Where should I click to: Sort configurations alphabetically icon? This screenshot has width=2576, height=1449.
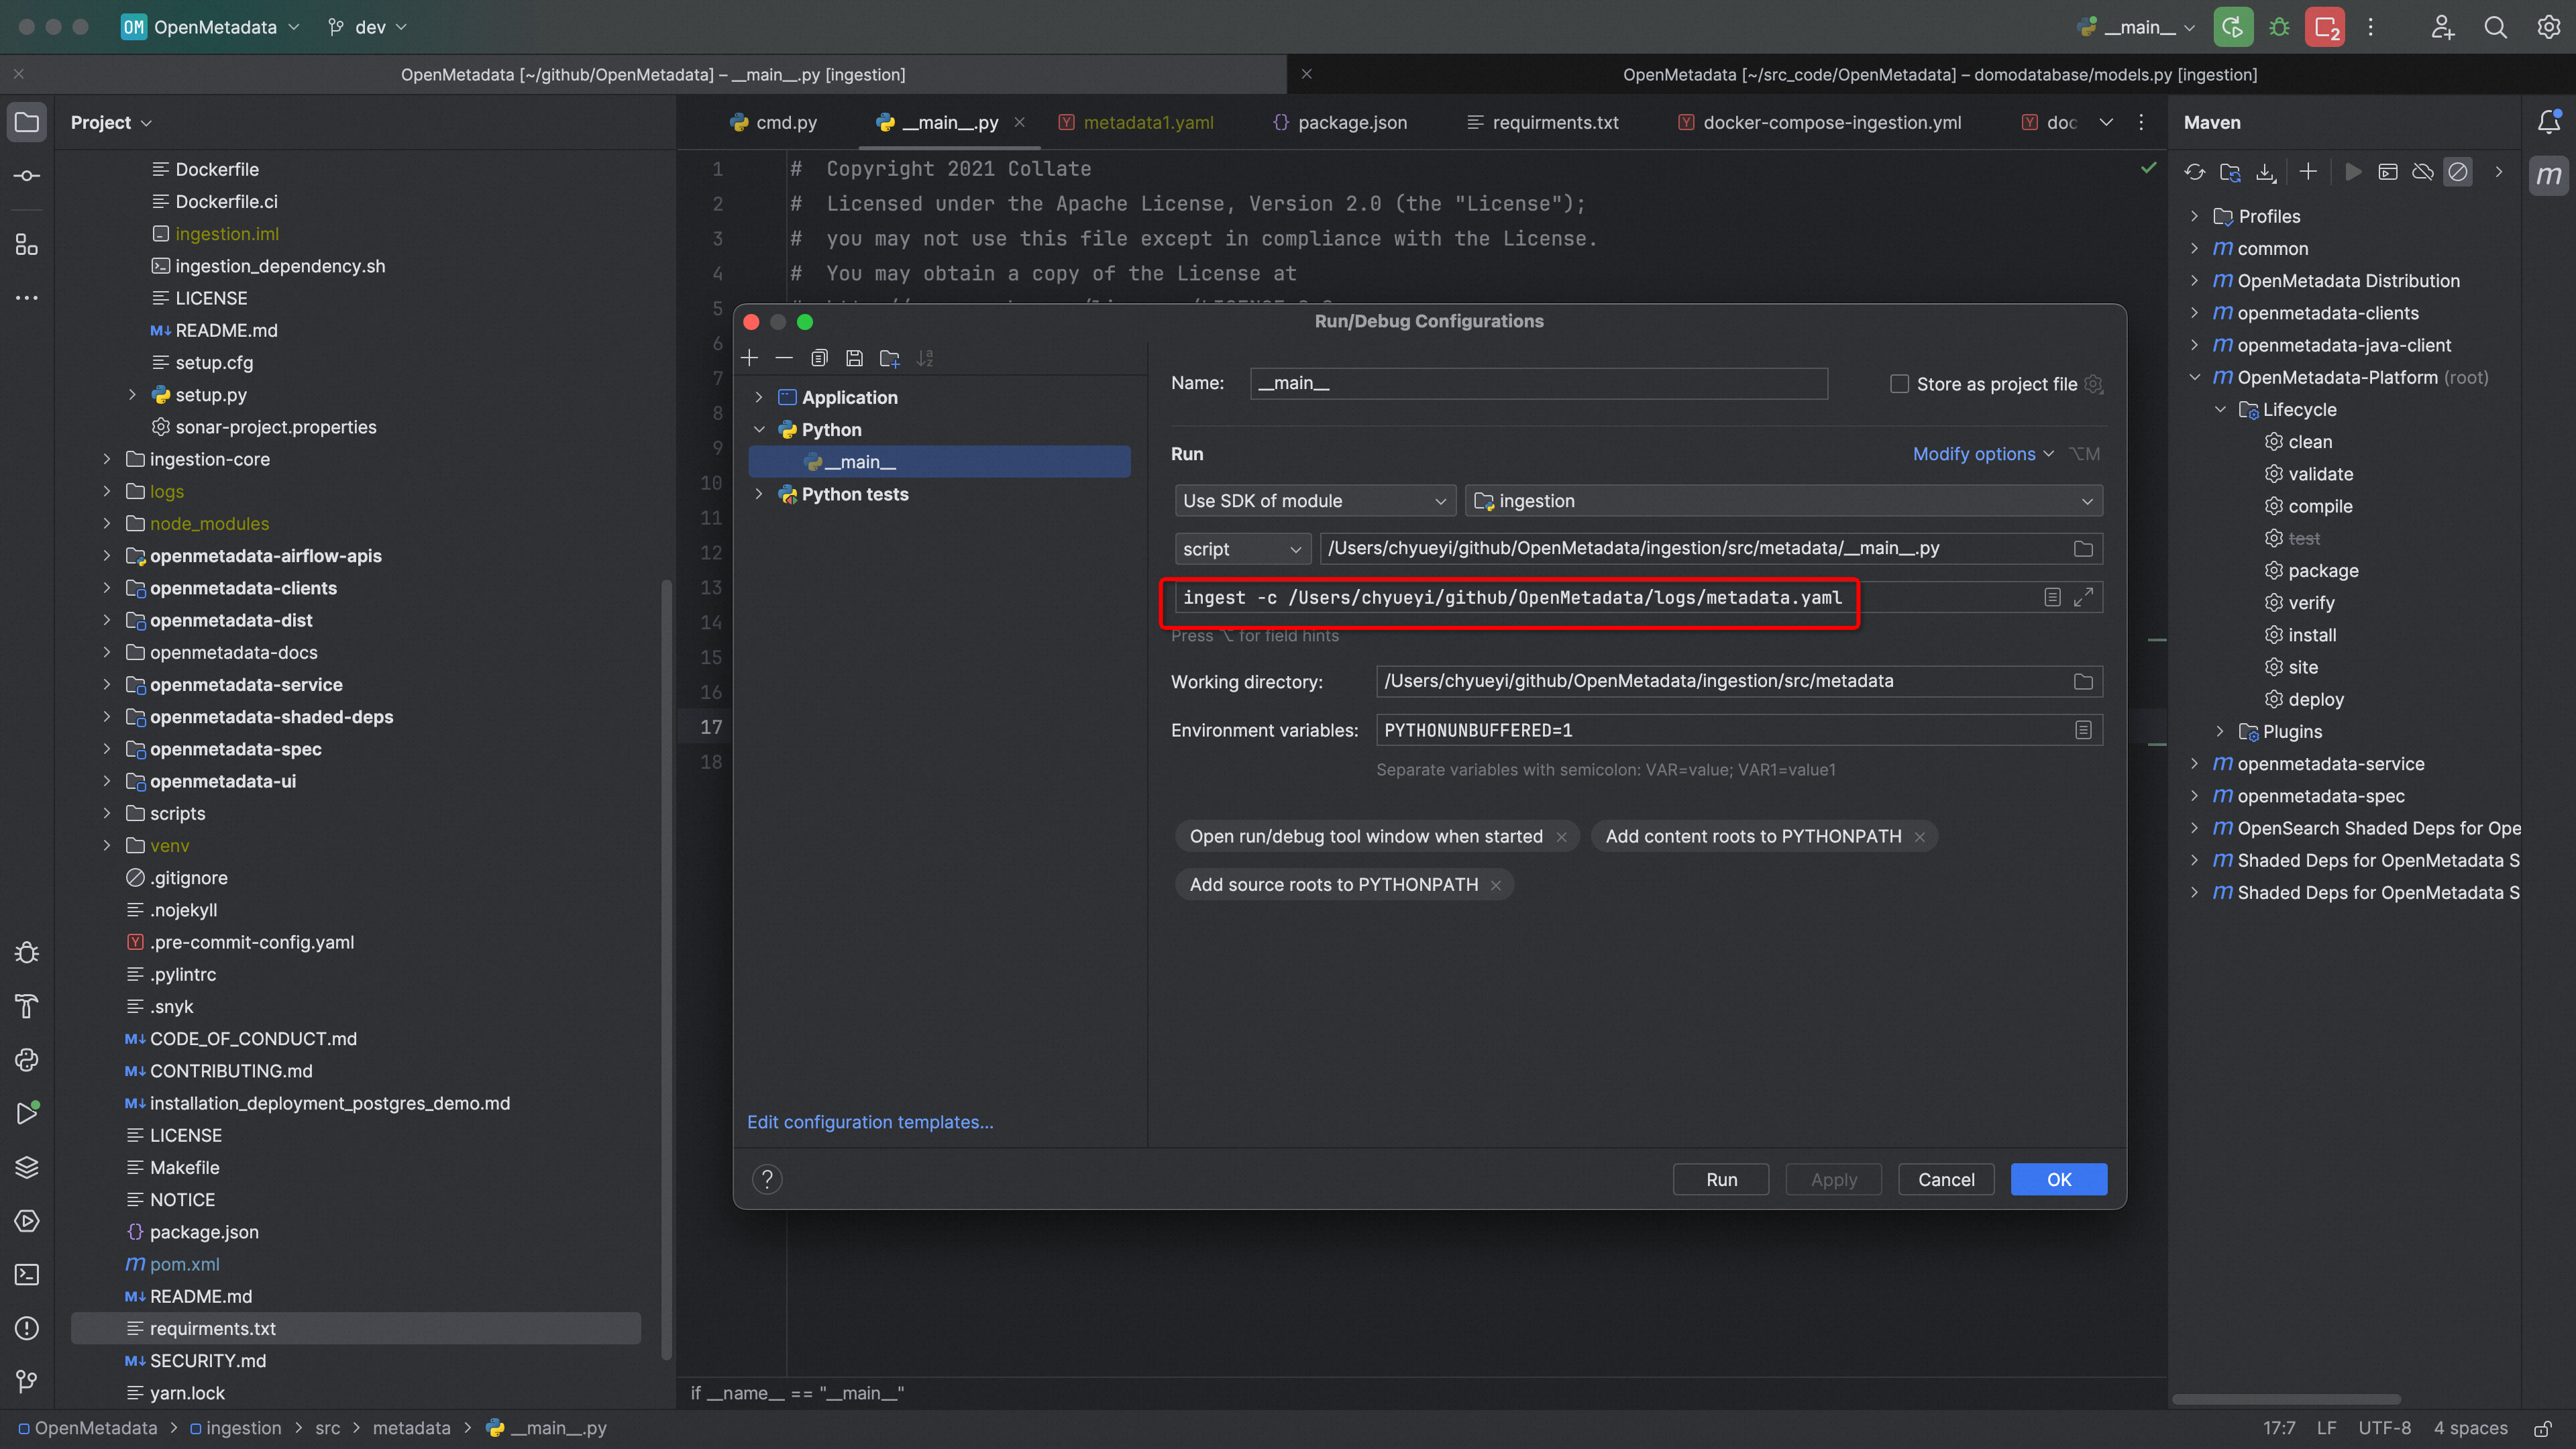(925, 358)
